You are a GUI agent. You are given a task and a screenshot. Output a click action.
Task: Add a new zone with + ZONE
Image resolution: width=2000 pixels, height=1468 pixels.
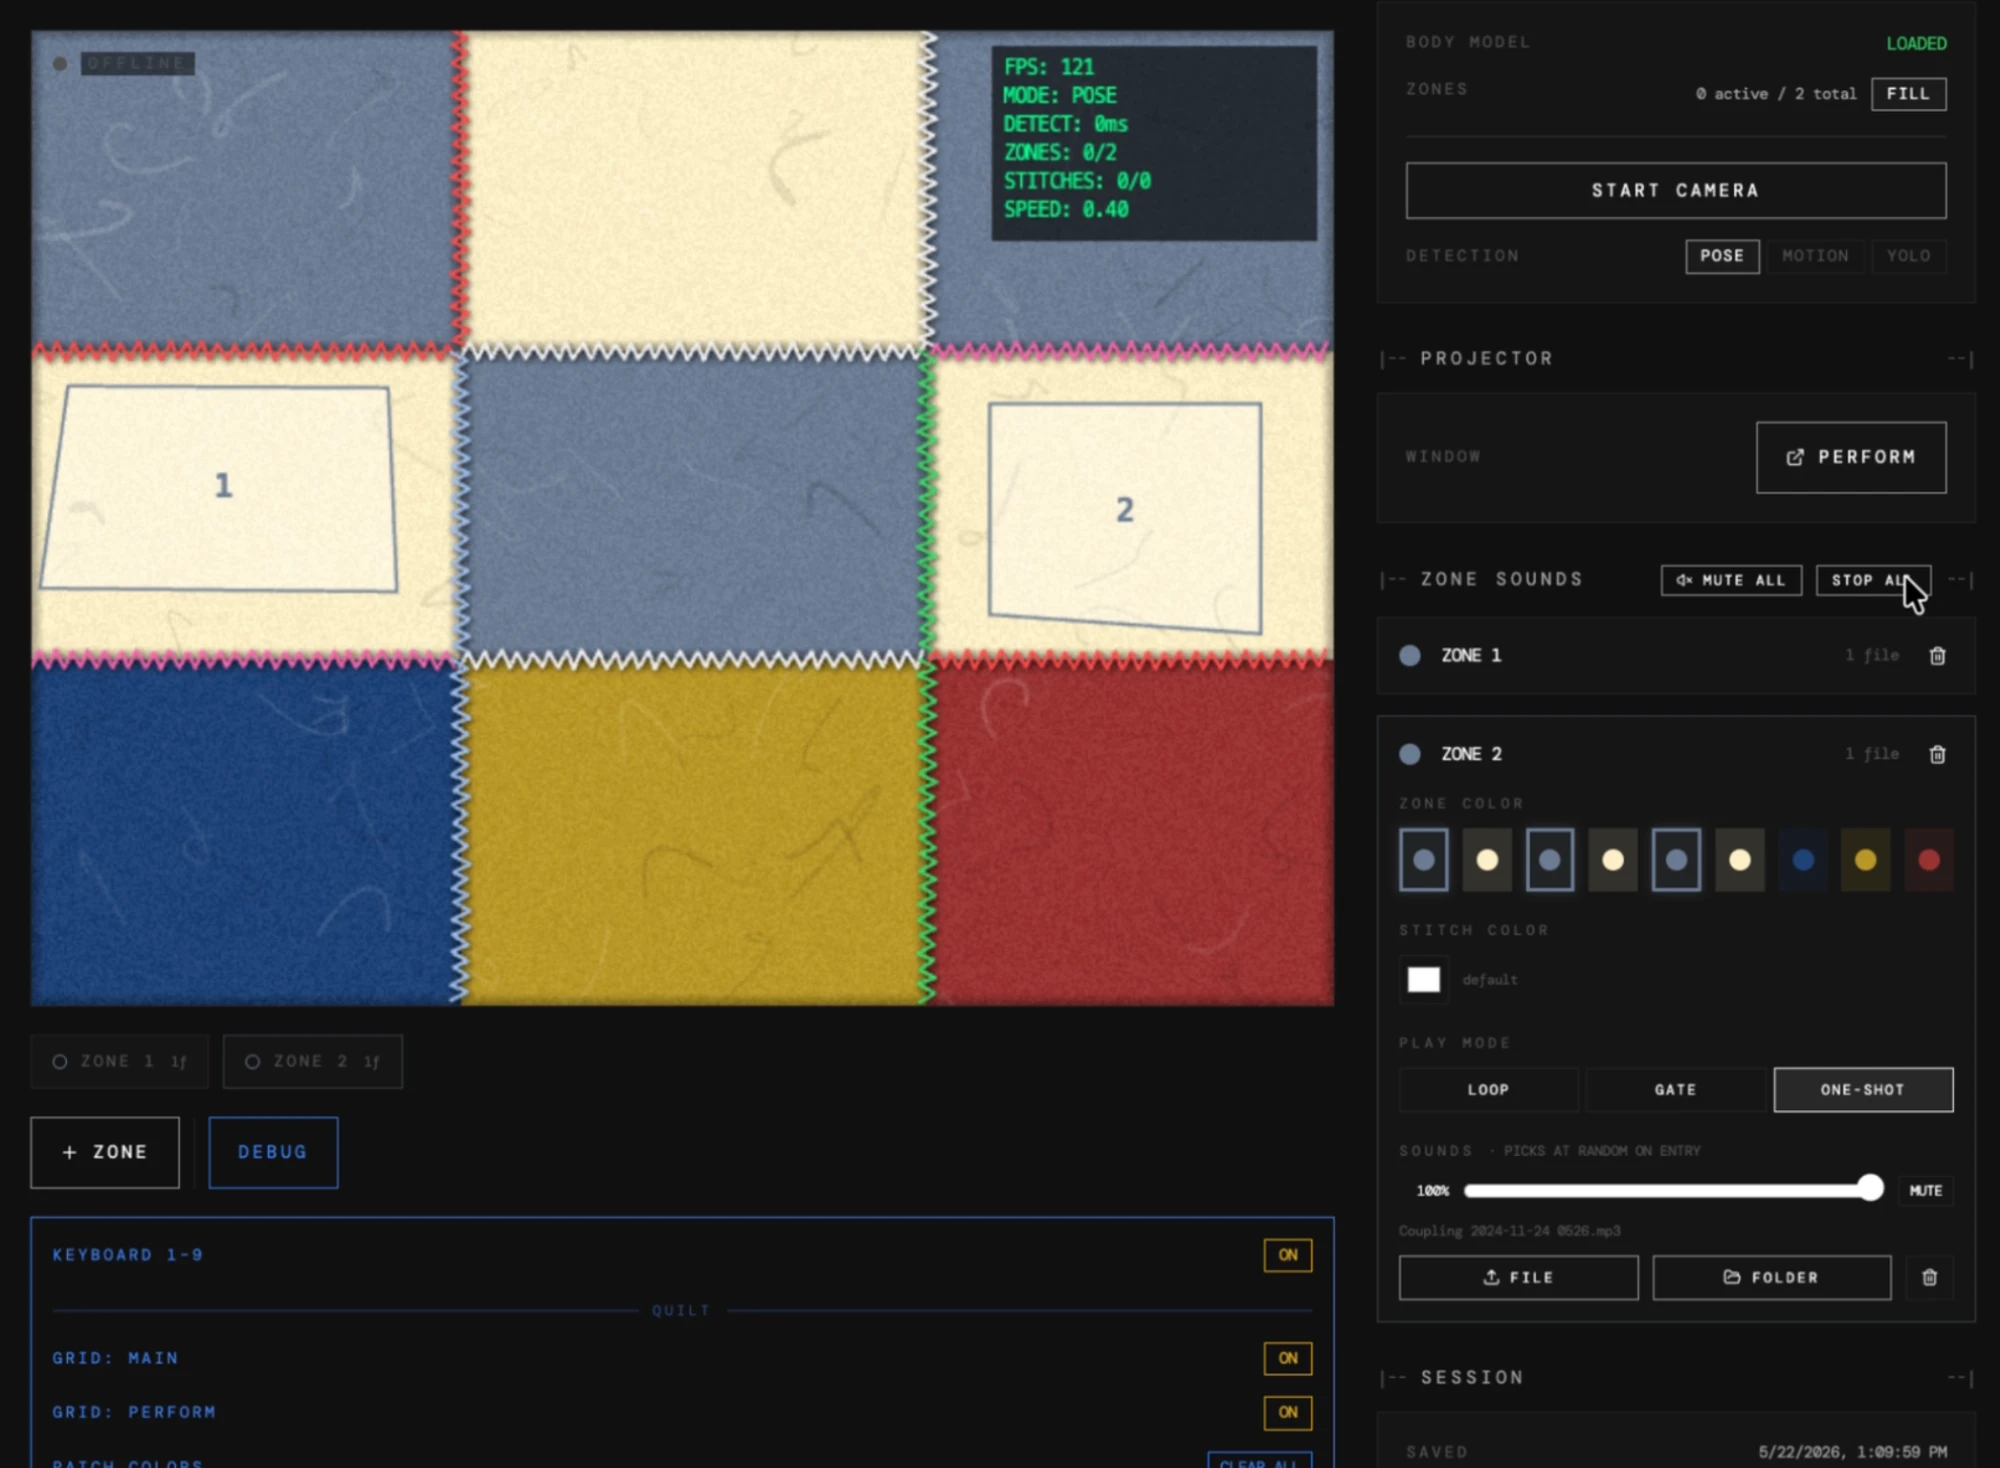point(105,1152)
